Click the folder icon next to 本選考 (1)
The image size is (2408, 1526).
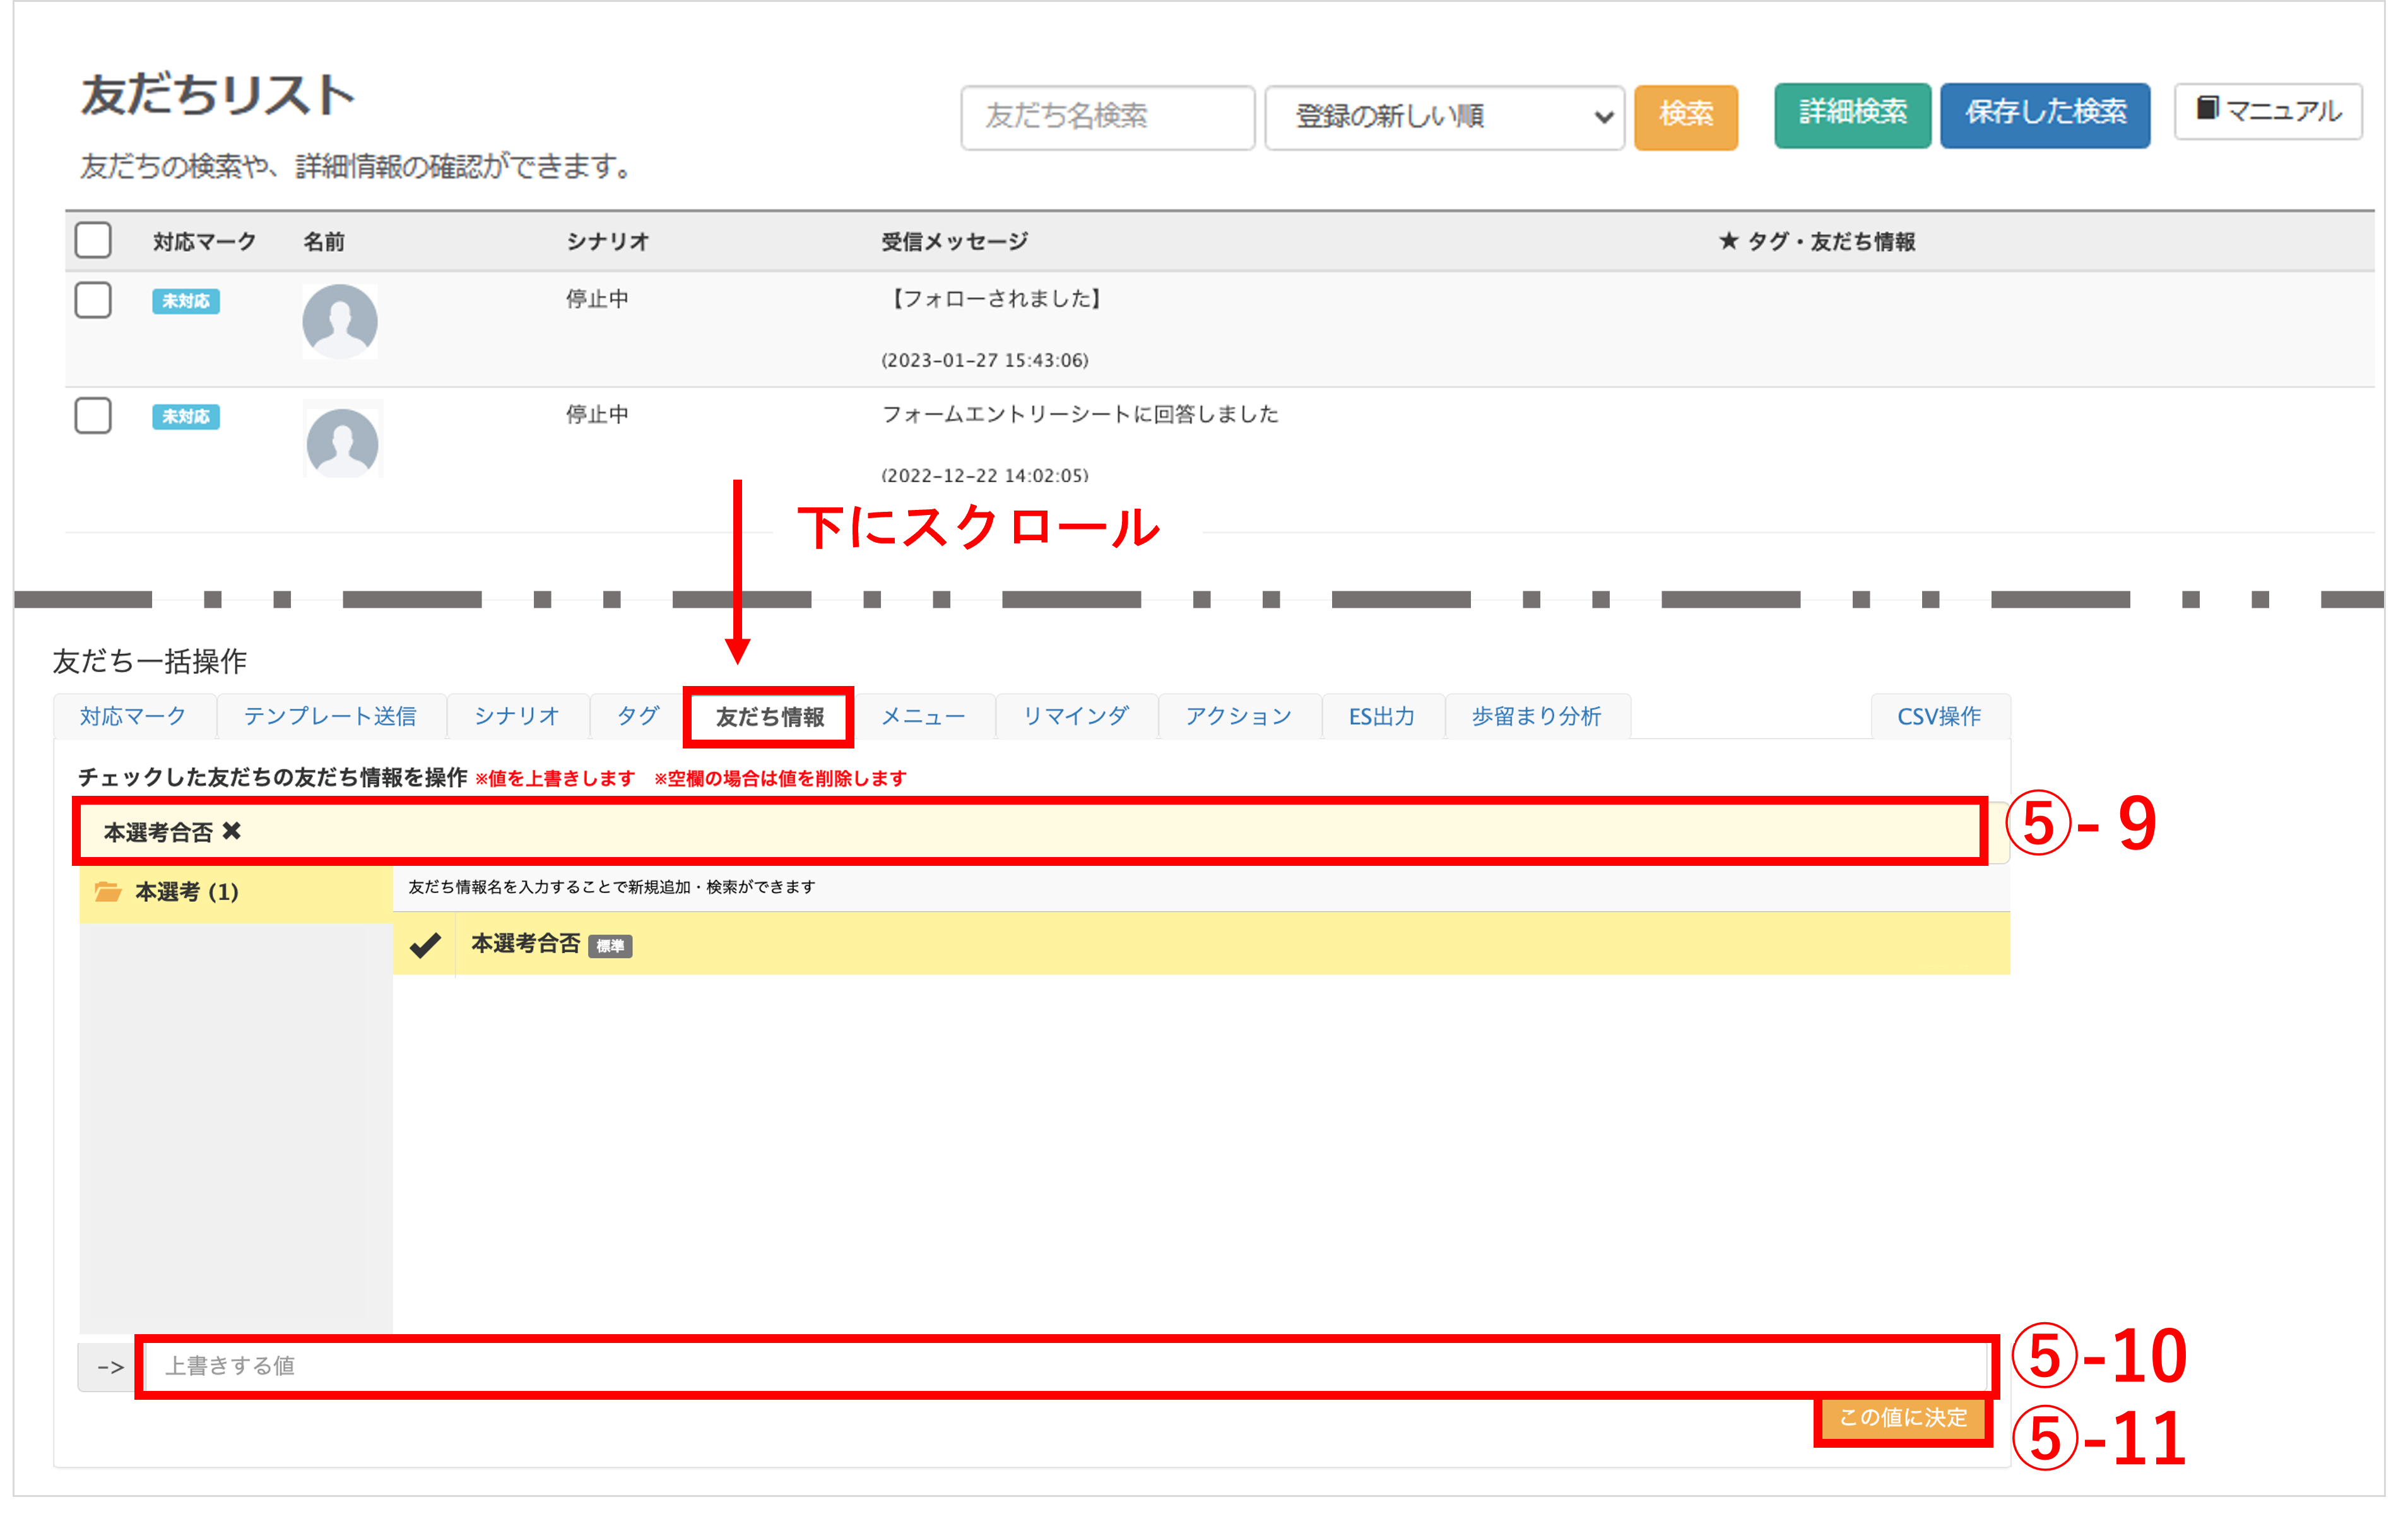[108, 891]
